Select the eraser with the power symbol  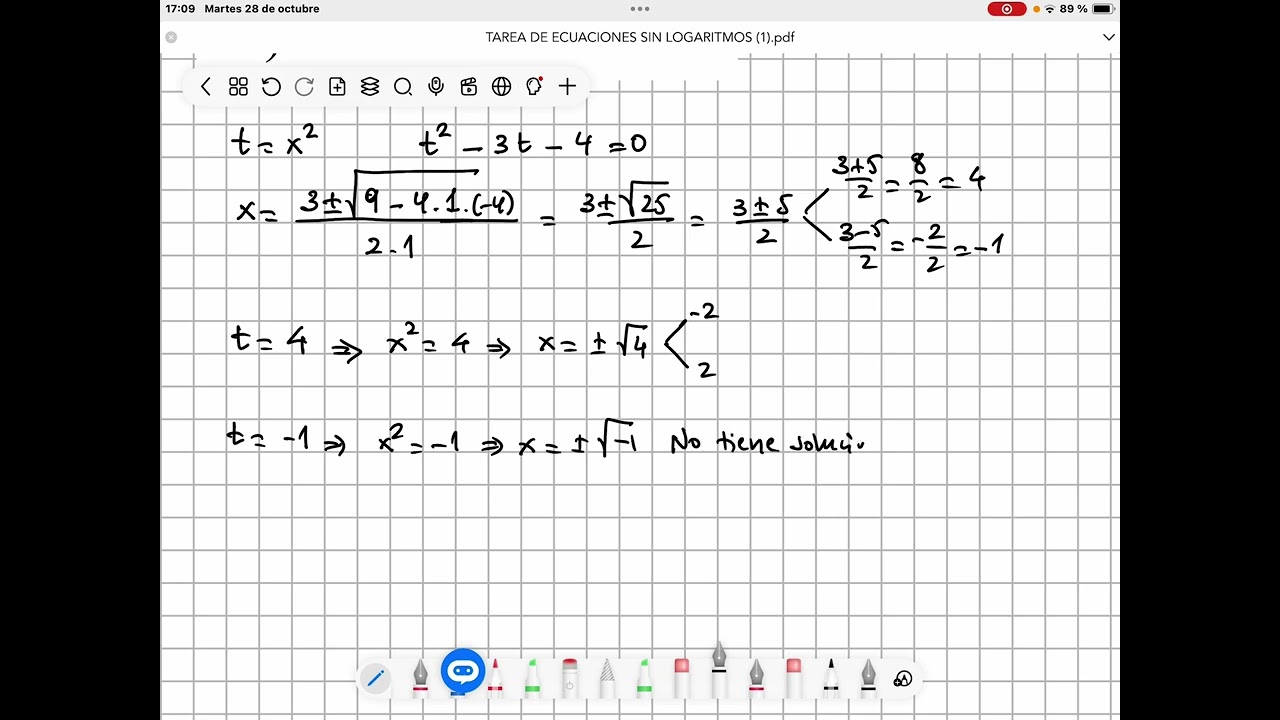coord(569,677)
